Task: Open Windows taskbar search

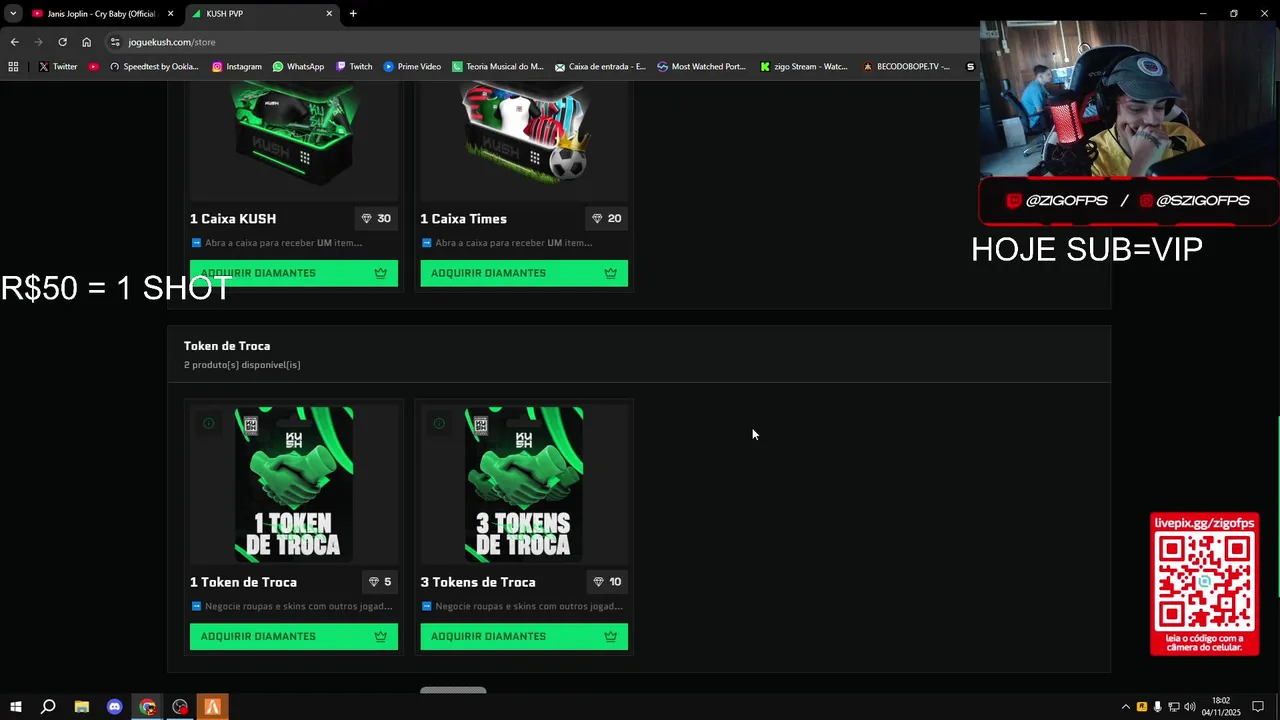Action: 48,707
